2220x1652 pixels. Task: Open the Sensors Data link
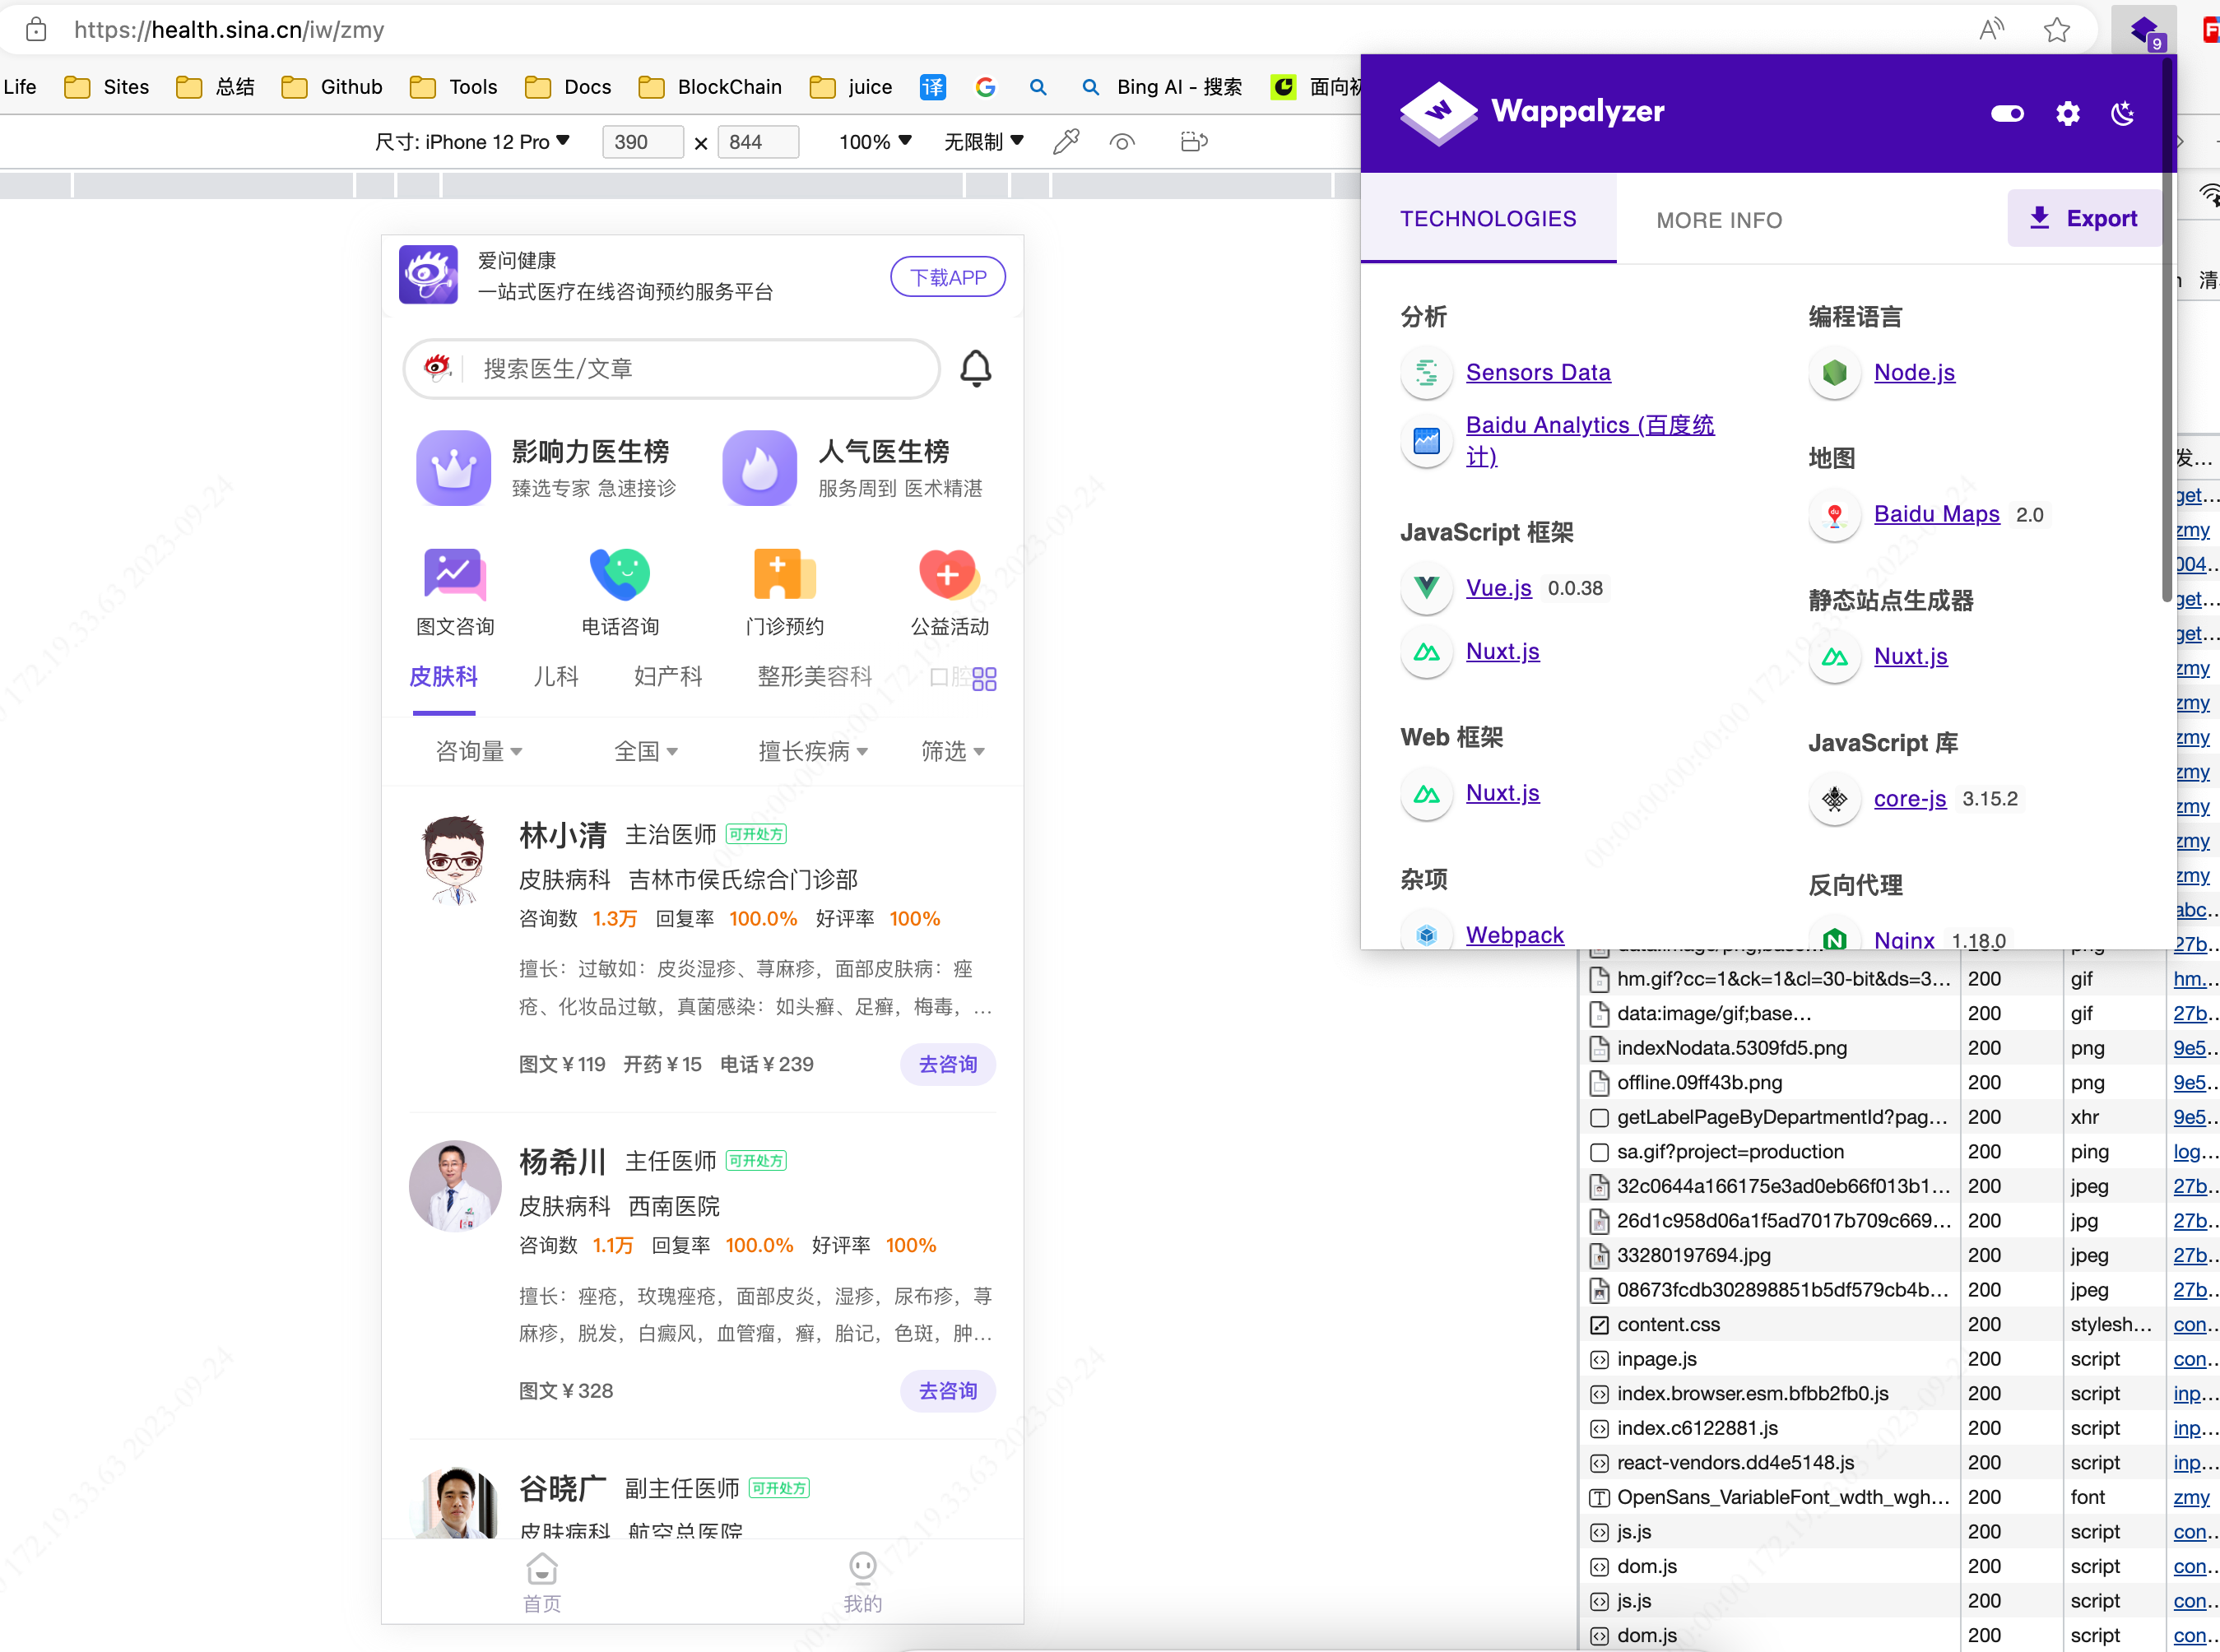(x=1538, y=372)
